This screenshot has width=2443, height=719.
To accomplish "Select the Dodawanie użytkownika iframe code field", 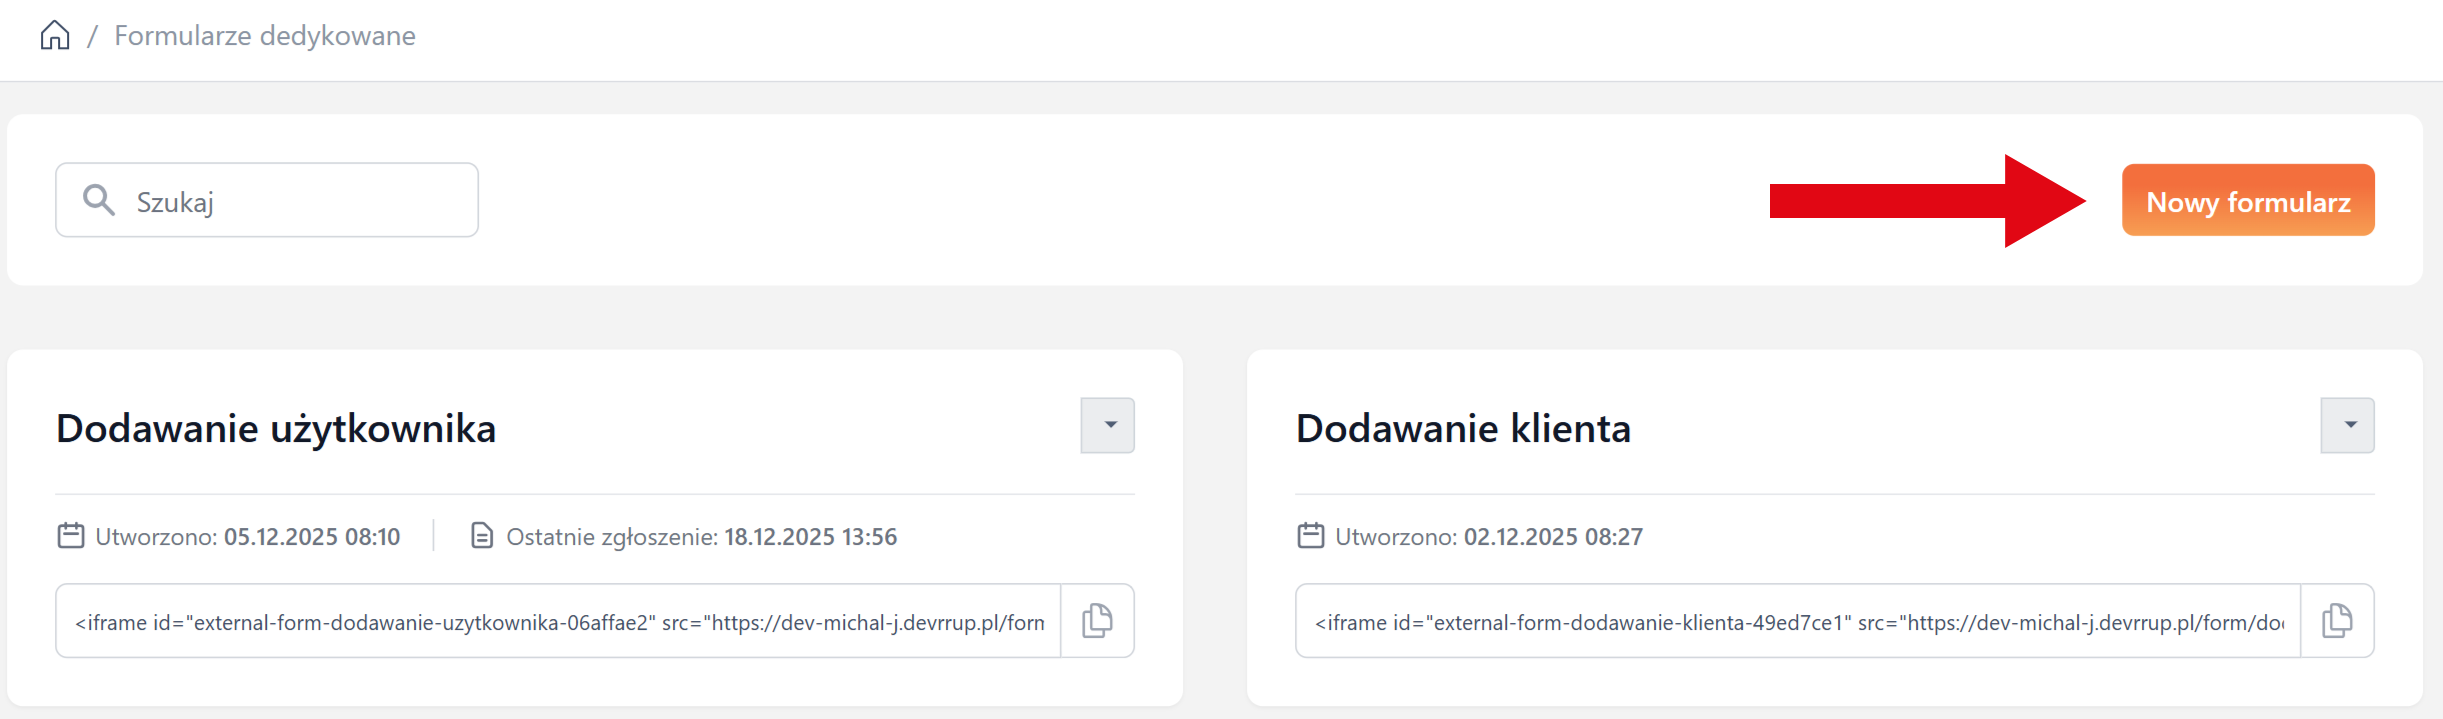I will (x=558, y=622).
